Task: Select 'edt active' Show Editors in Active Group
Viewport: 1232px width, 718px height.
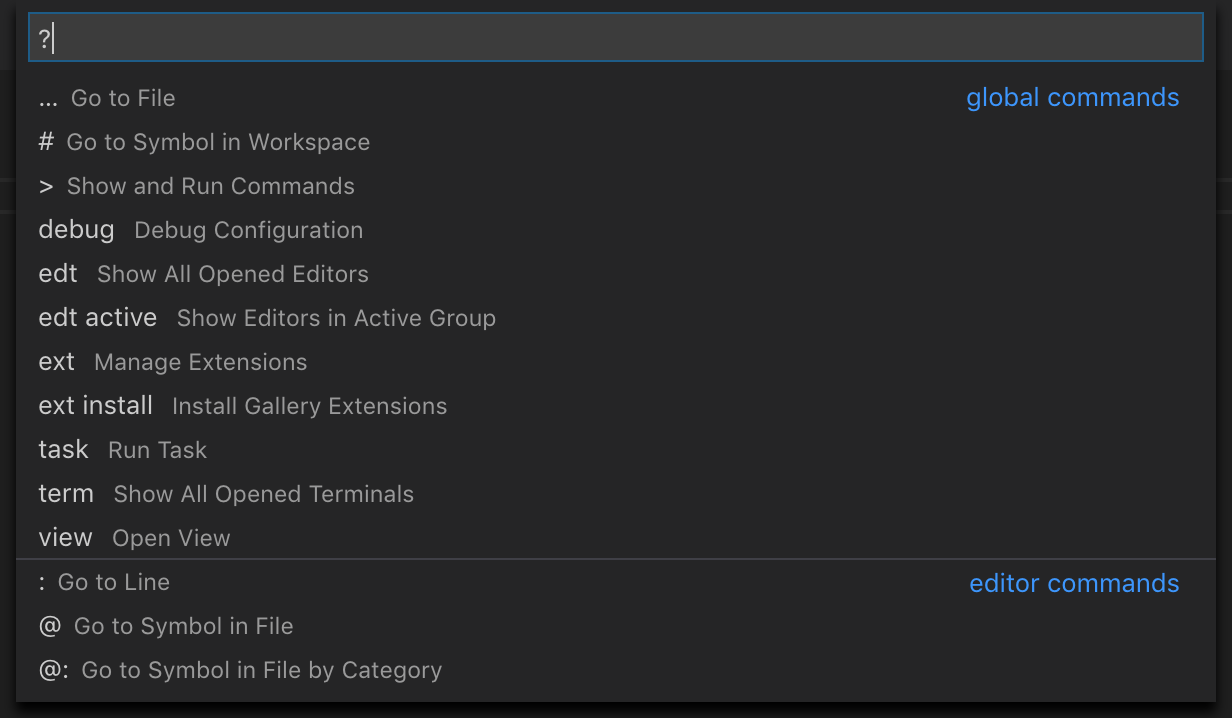Action: pos(616,318)
